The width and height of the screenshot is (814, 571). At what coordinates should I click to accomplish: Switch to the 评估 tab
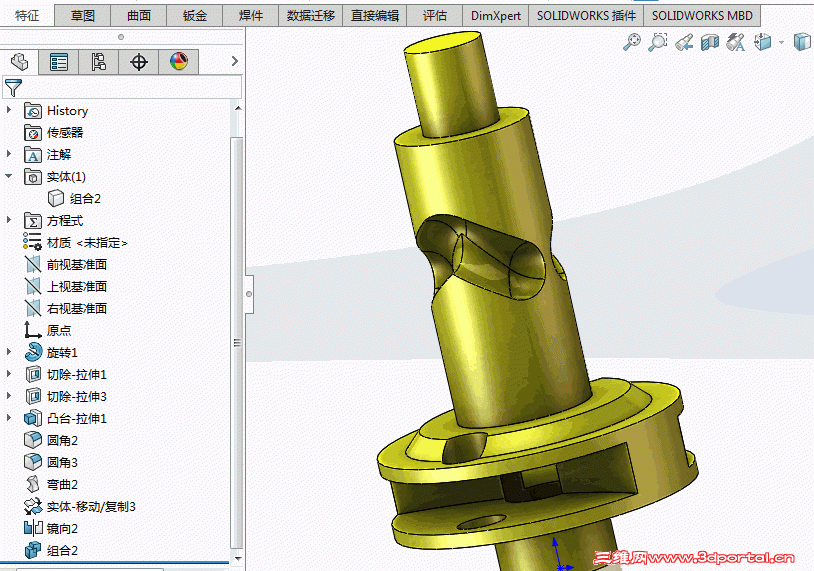435,16
